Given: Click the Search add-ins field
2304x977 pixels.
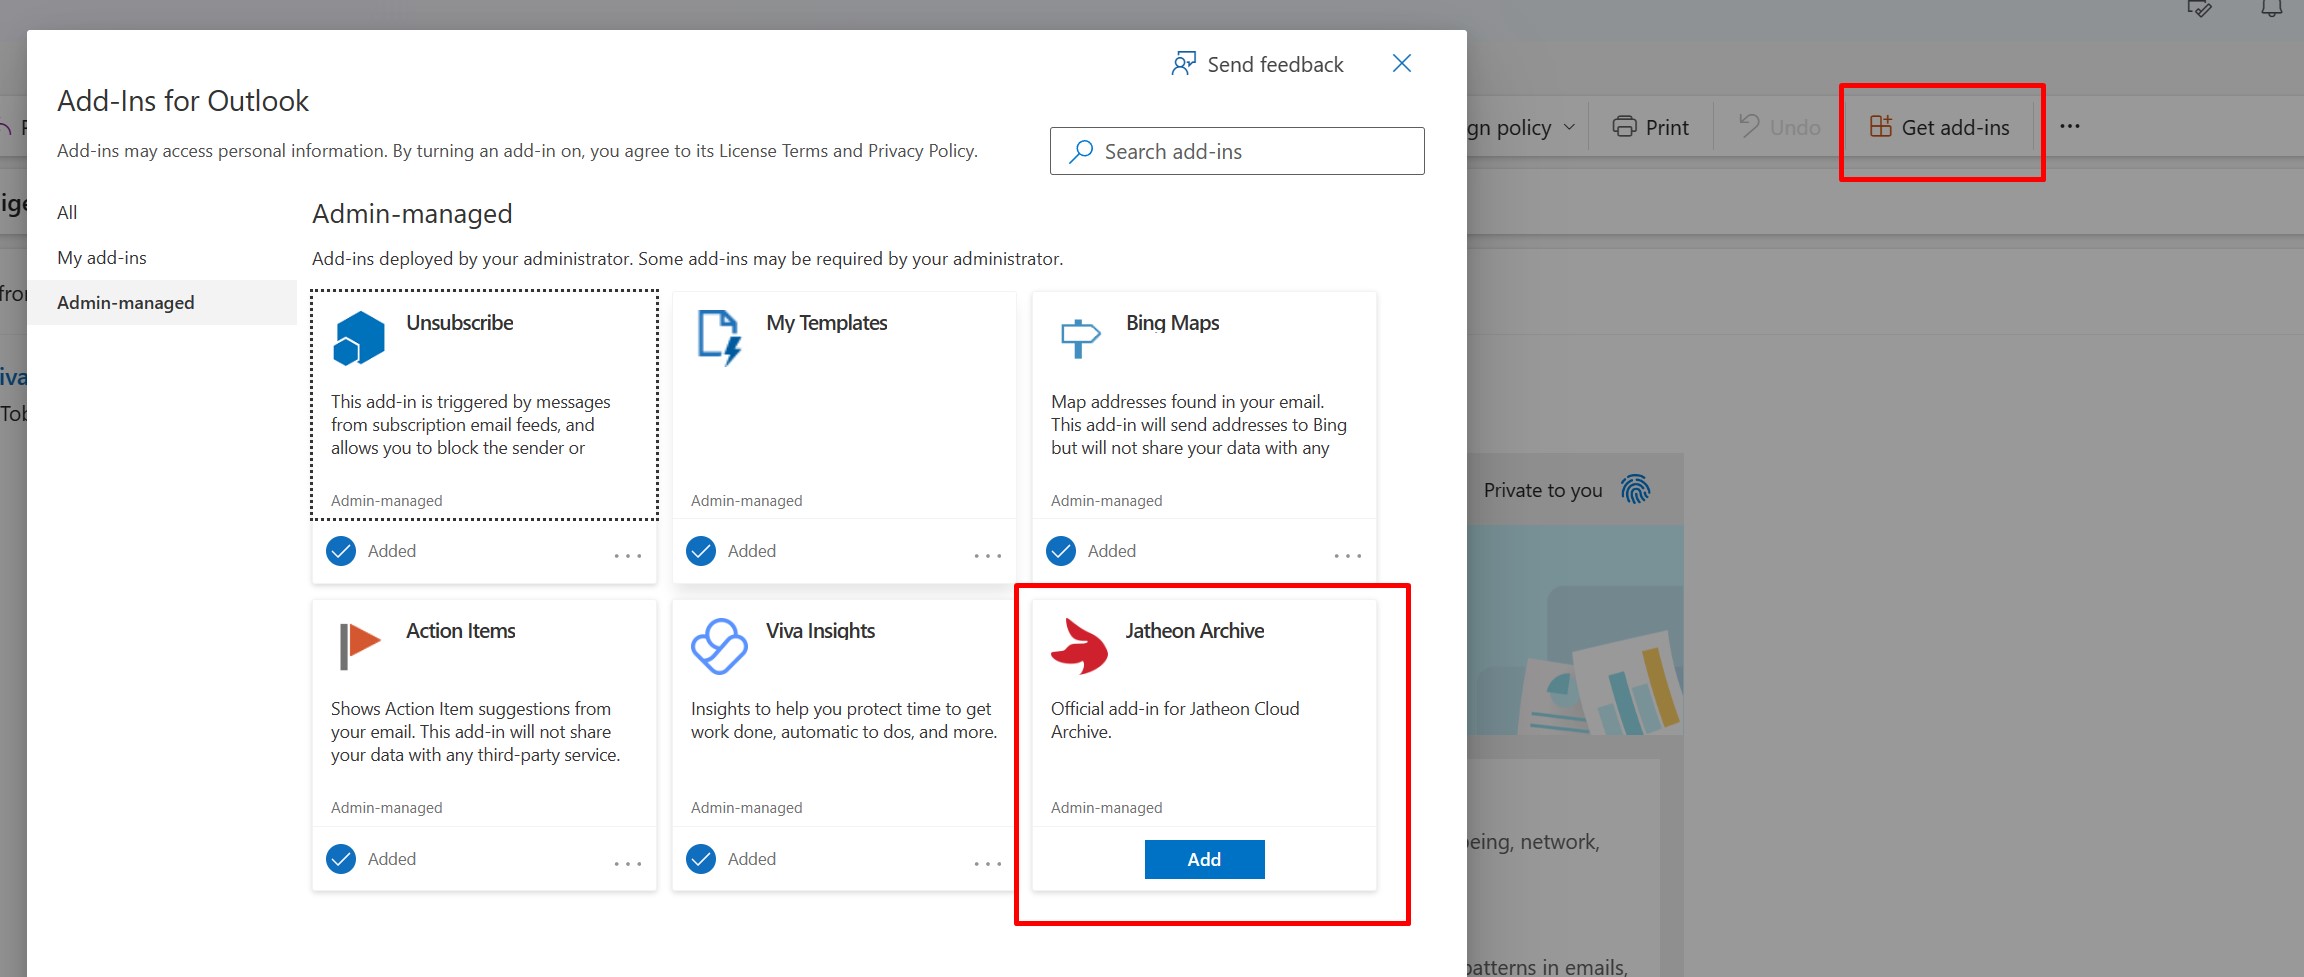Looking at the screenshot, I should pyautogui.click(x=1237, y=151).
